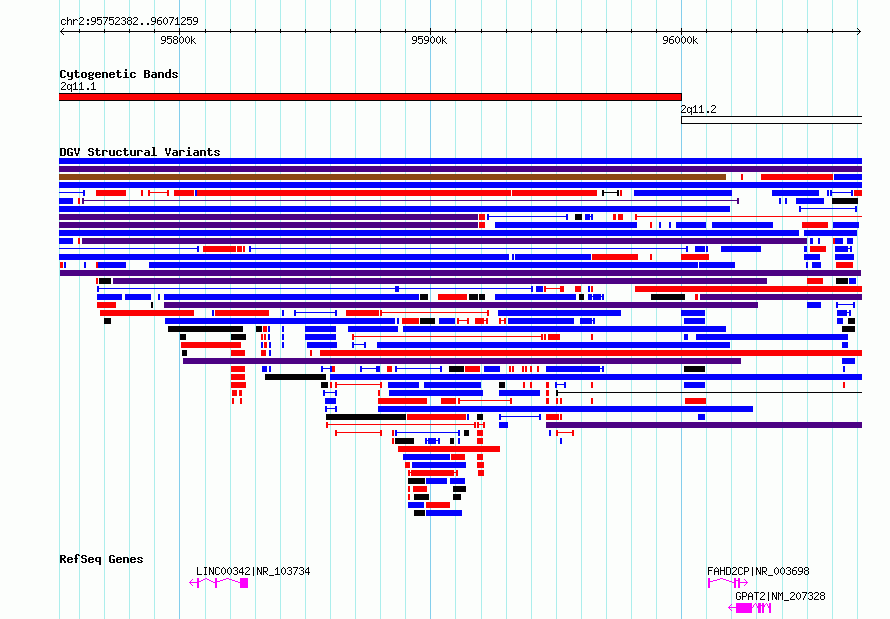
Task: Open the DGV Structural Variants track title
Action: (x=140, y=152)
